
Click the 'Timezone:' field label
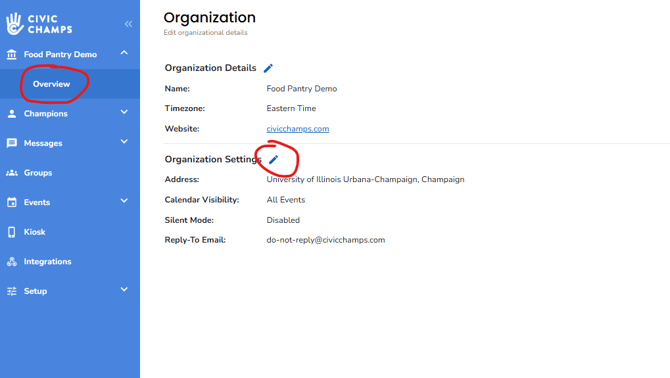[x=185, y=108]
